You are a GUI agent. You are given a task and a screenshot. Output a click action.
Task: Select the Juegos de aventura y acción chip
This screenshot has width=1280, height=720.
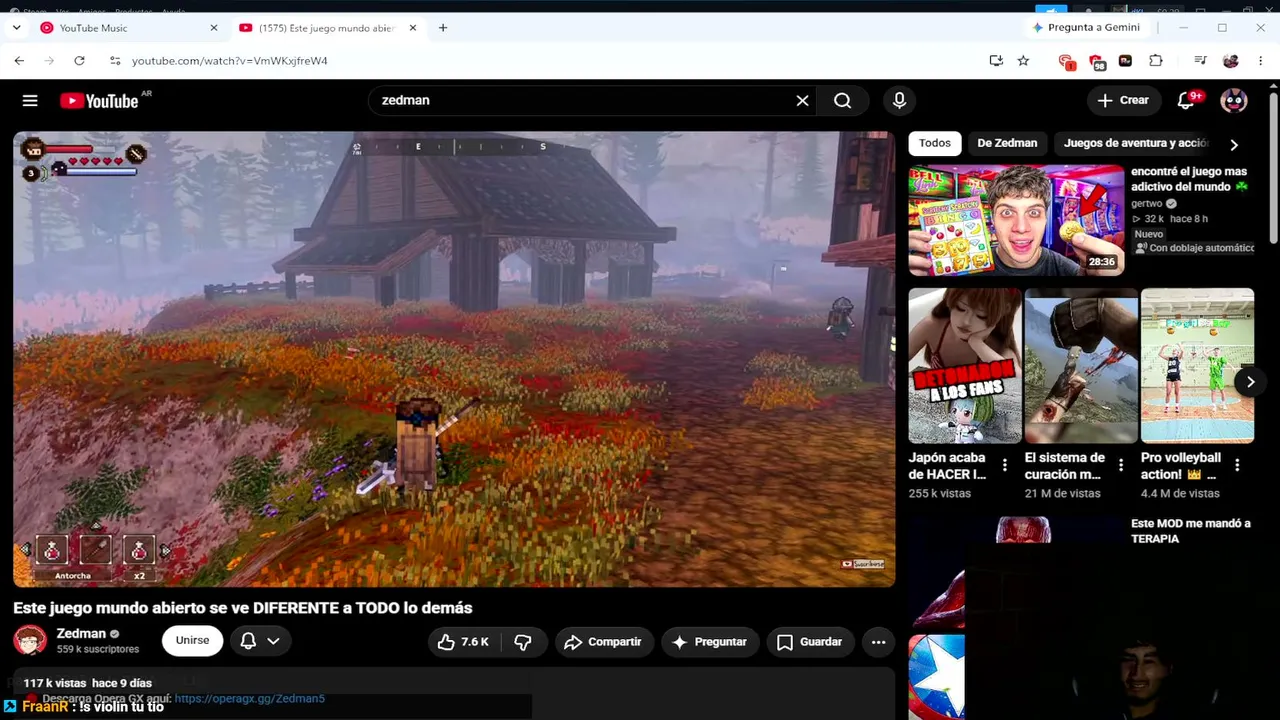(1136, 143)
